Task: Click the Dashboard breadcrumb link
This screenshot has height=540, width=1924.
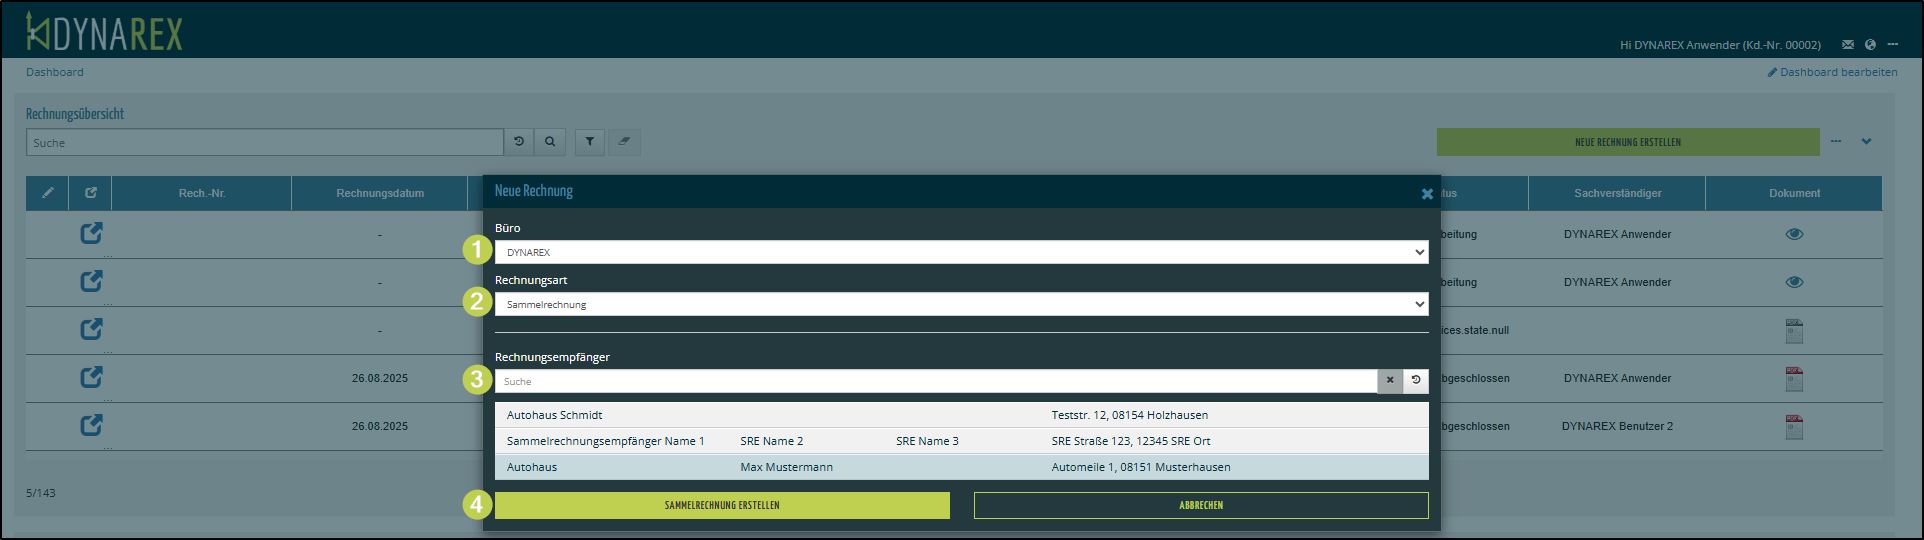Action: pyautogui.click(x=55, y=72)
